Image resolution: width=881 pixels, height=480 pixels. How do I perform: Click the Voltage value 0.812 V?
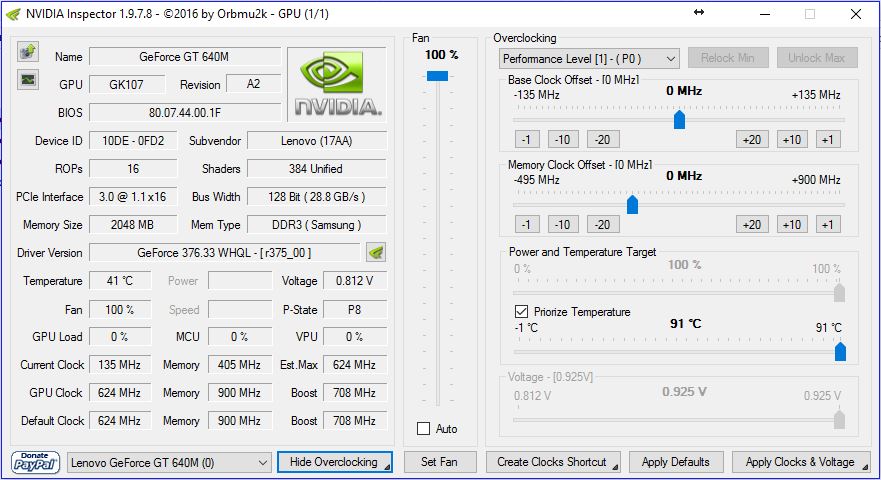(355, 280)
